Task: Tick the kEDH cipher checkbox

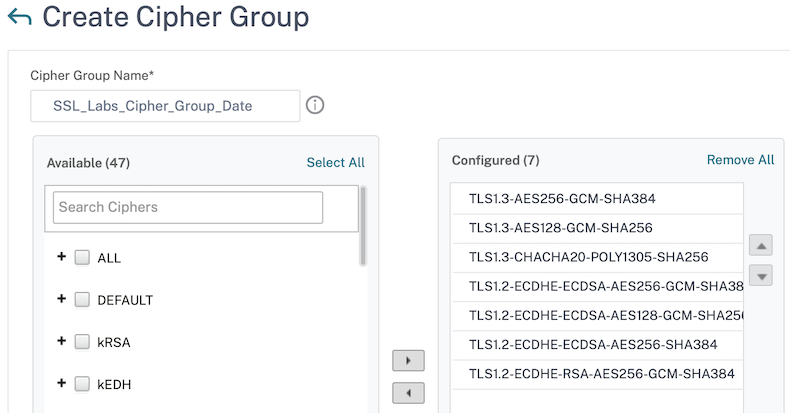Action: click(82, 384)
